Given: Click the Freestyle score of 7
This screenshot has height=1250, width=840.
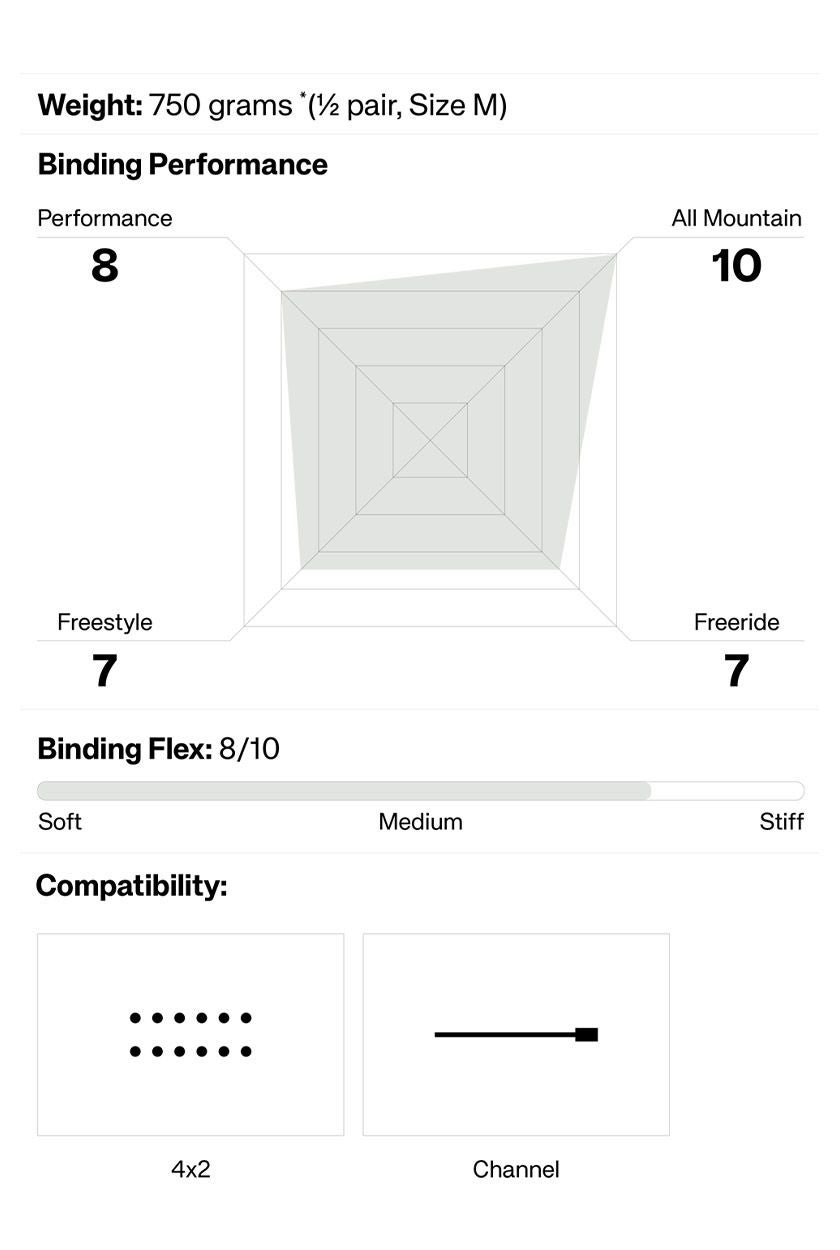Looking at the screenshot, I should pos(105,670).
